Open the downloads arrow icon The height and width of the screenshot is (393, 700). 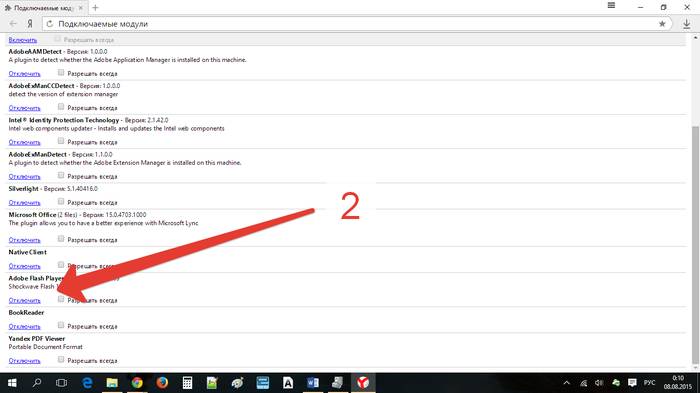[x=687, y=24]
